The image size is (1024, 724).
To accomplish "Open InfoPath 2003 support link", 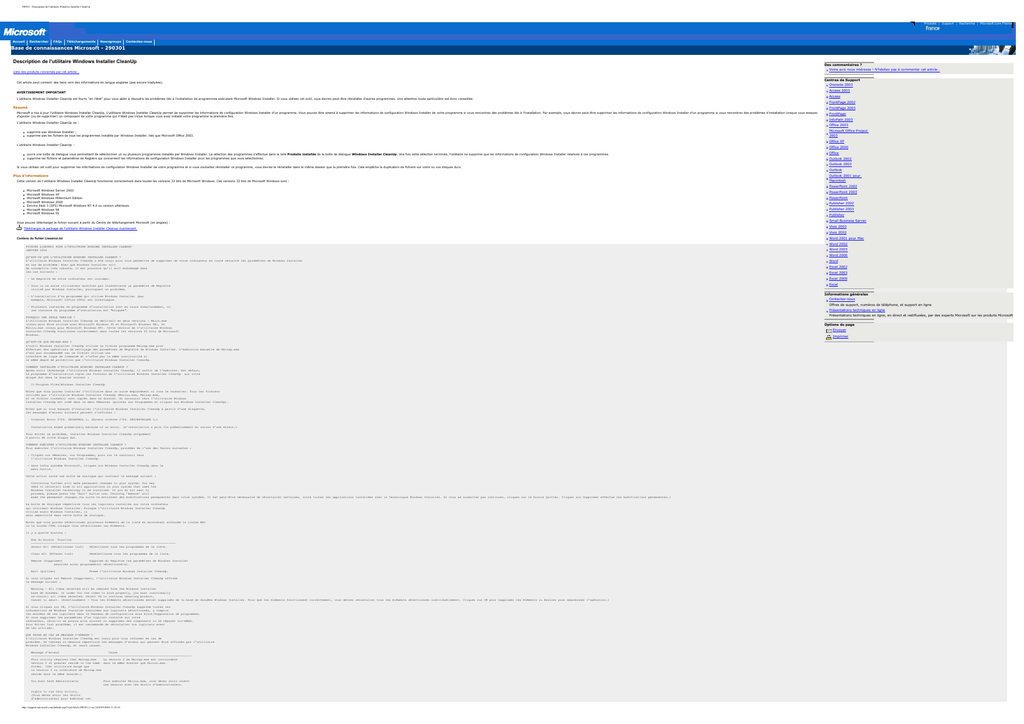I will [840, 119].
